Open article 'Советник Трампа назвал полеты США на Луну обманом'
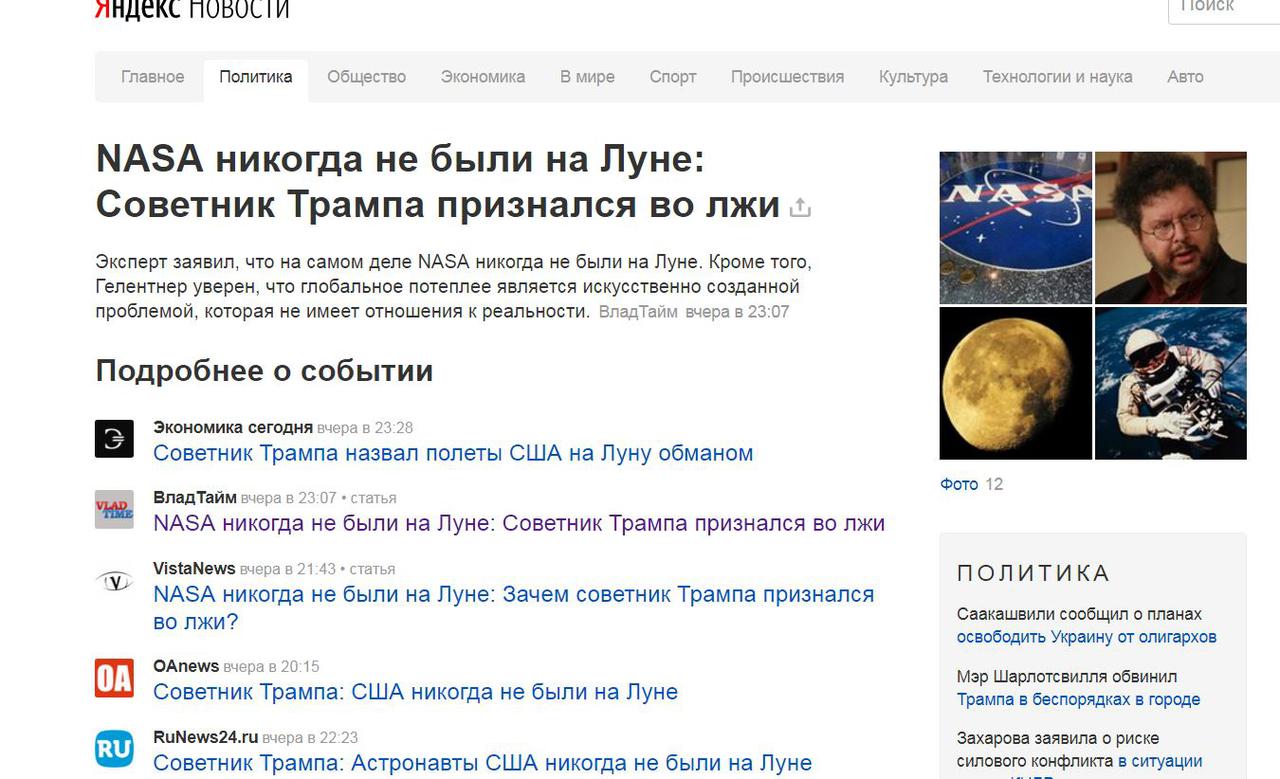1280x779 pixels. 453,453
